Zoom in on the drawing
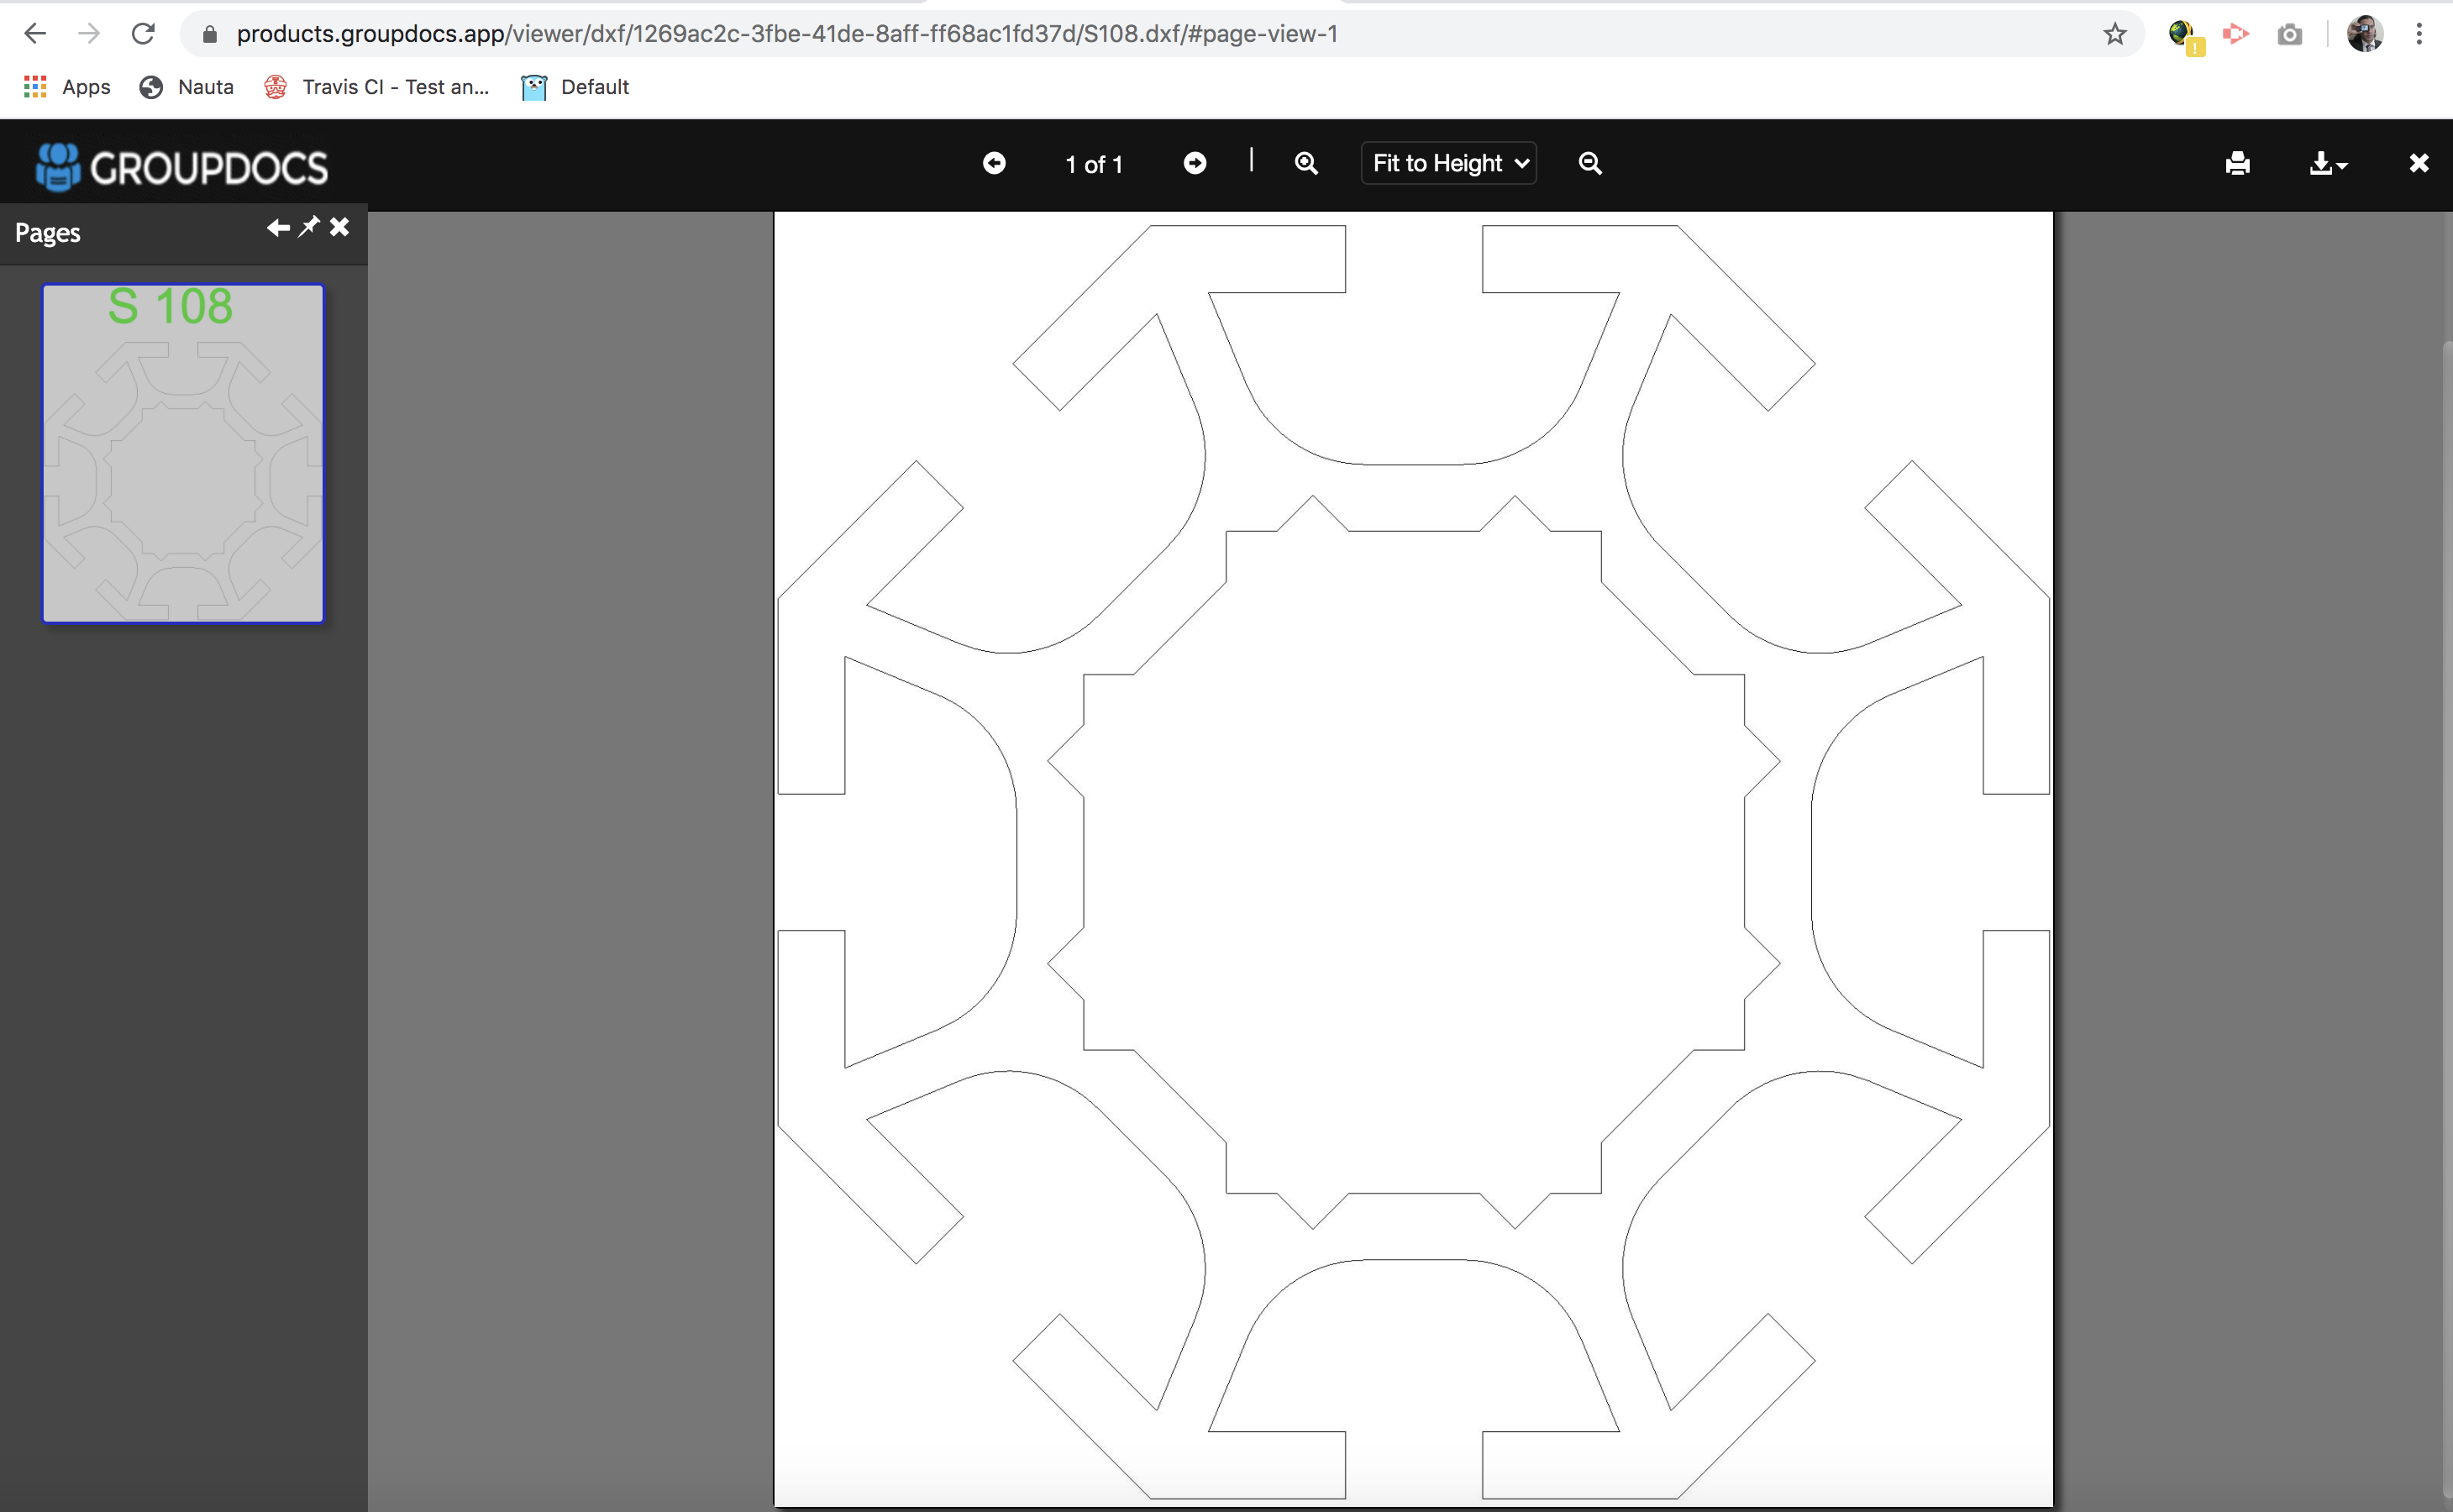 pyautogui.click(x=1306, y=163)
